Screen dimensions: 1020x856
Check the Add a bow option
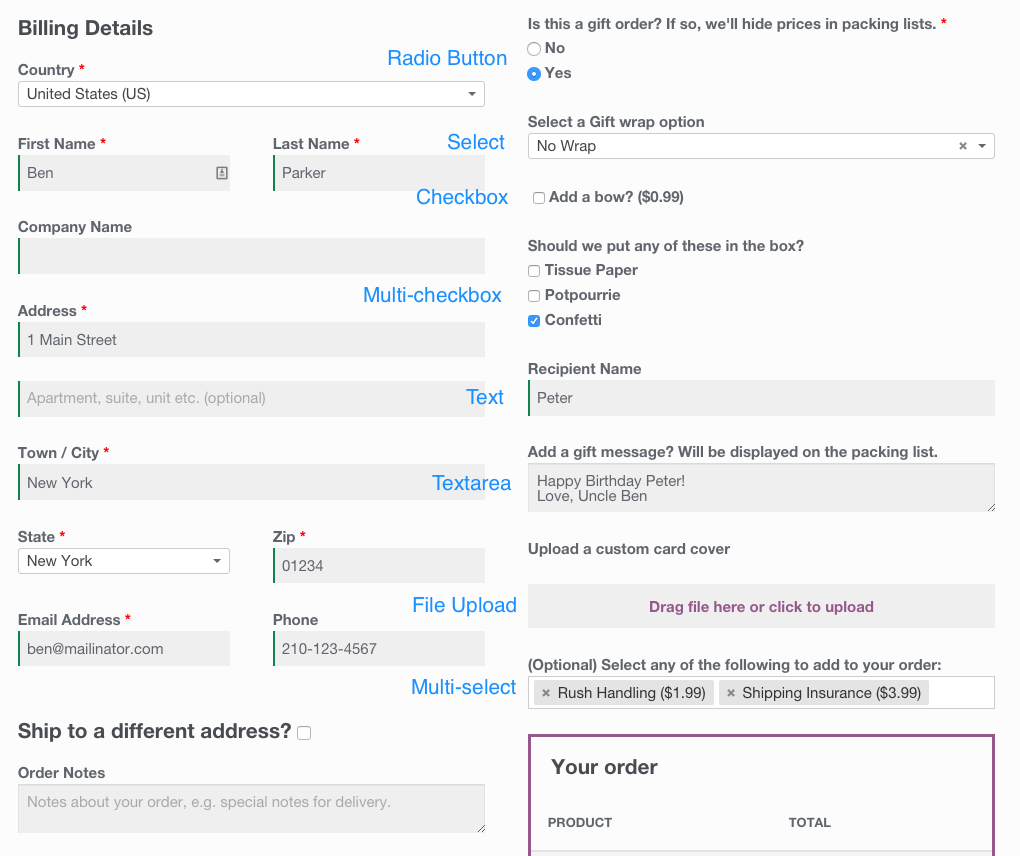tap(539, 198)
